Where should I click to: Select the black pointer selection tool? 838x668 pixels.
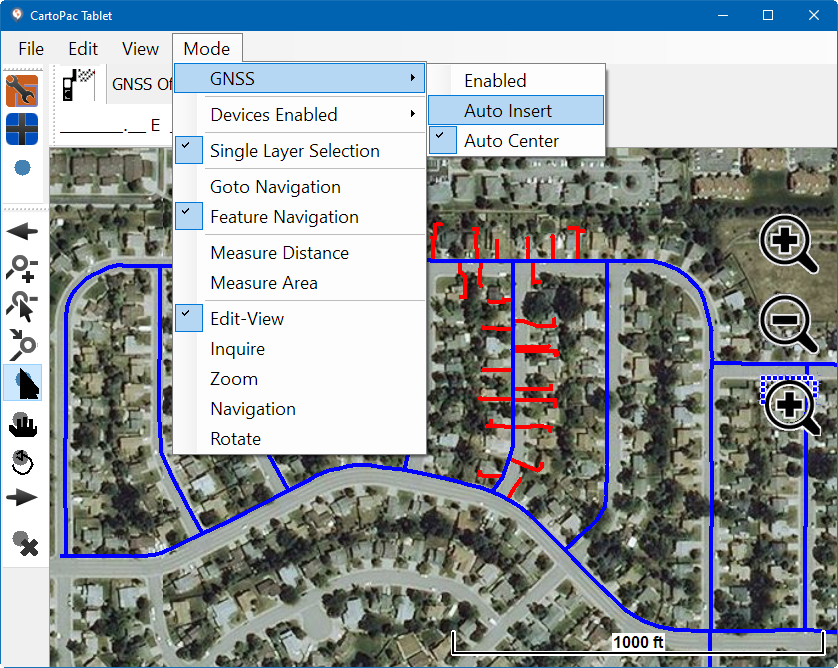[24, 383]
